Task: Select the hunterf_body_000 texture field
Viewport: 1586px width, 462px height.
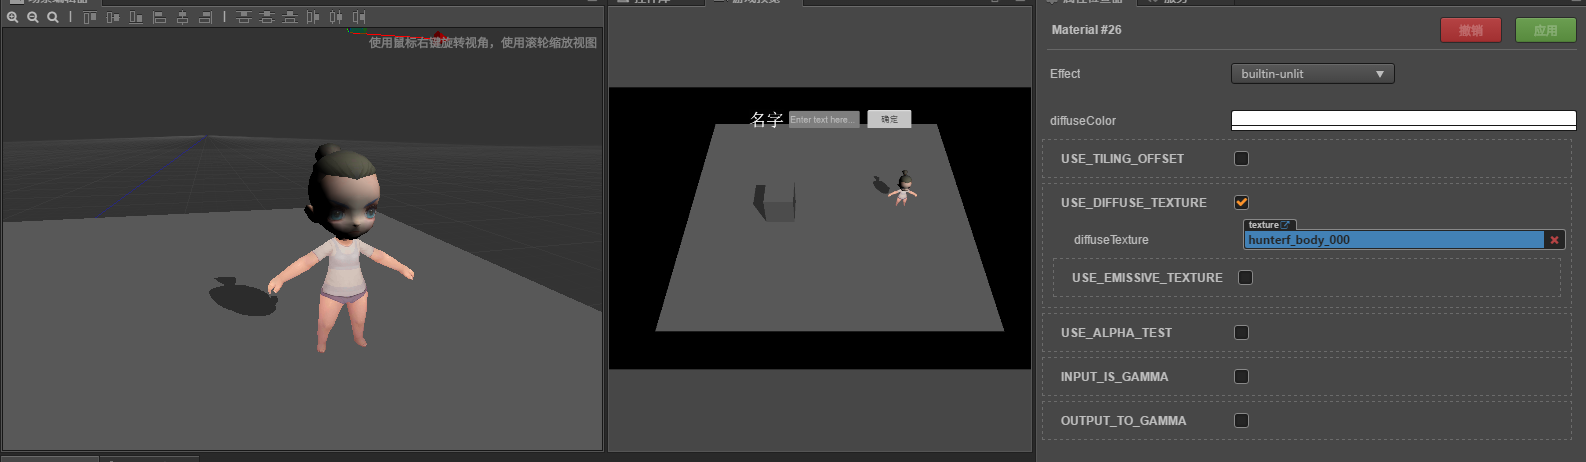Action: click(x=1394, y=240)
